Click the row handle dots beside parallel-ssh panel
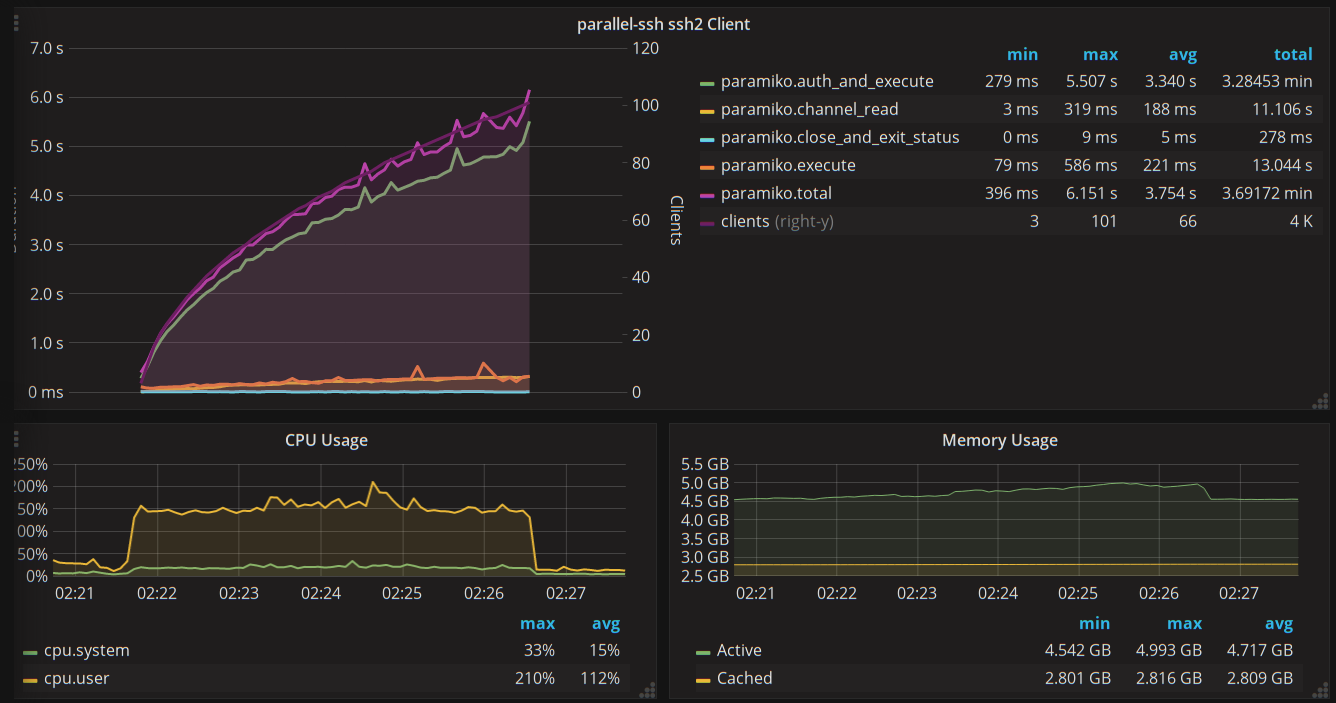The width and height of the screenshot is (1336, 703). [x=16, y=23]
